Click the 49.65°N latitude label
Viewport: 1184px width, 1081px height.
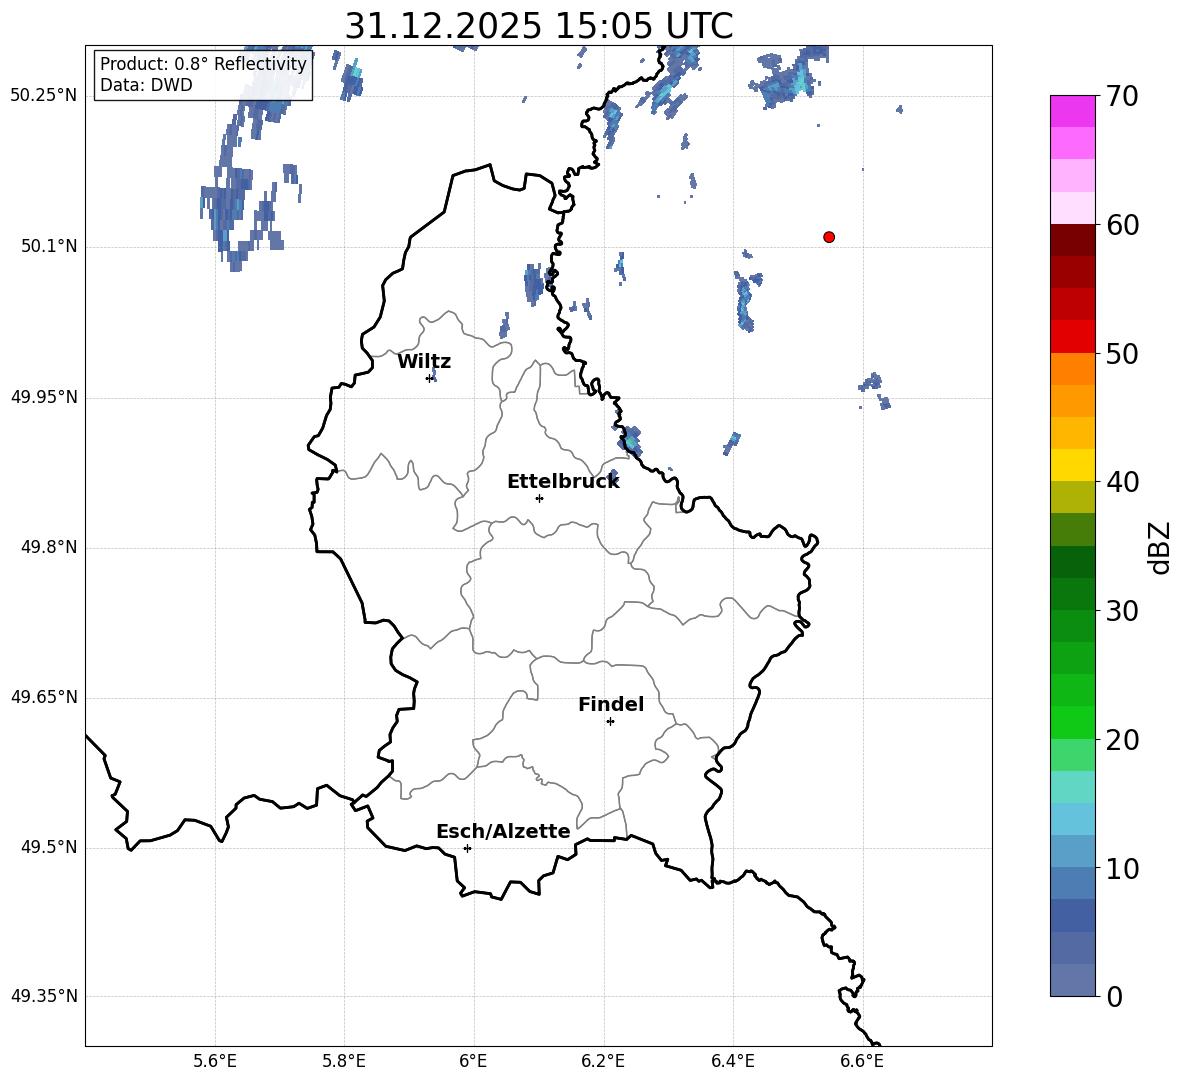(x=44, y=698)
